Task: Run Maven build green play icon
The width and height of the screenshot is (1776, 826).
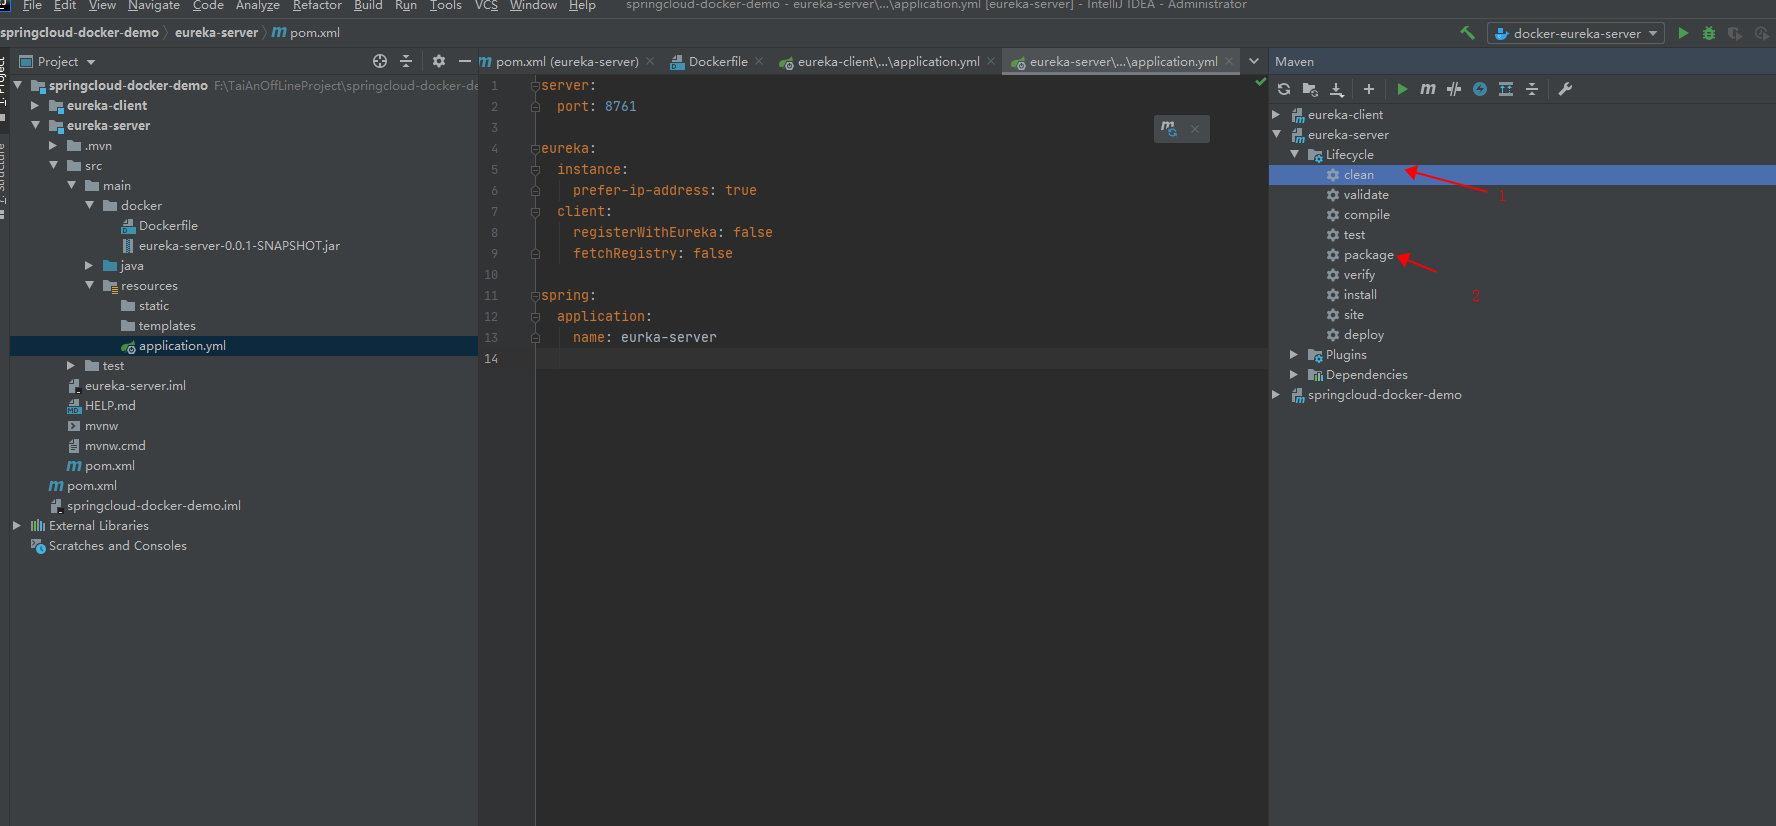Action: (x=1402, y=89)
